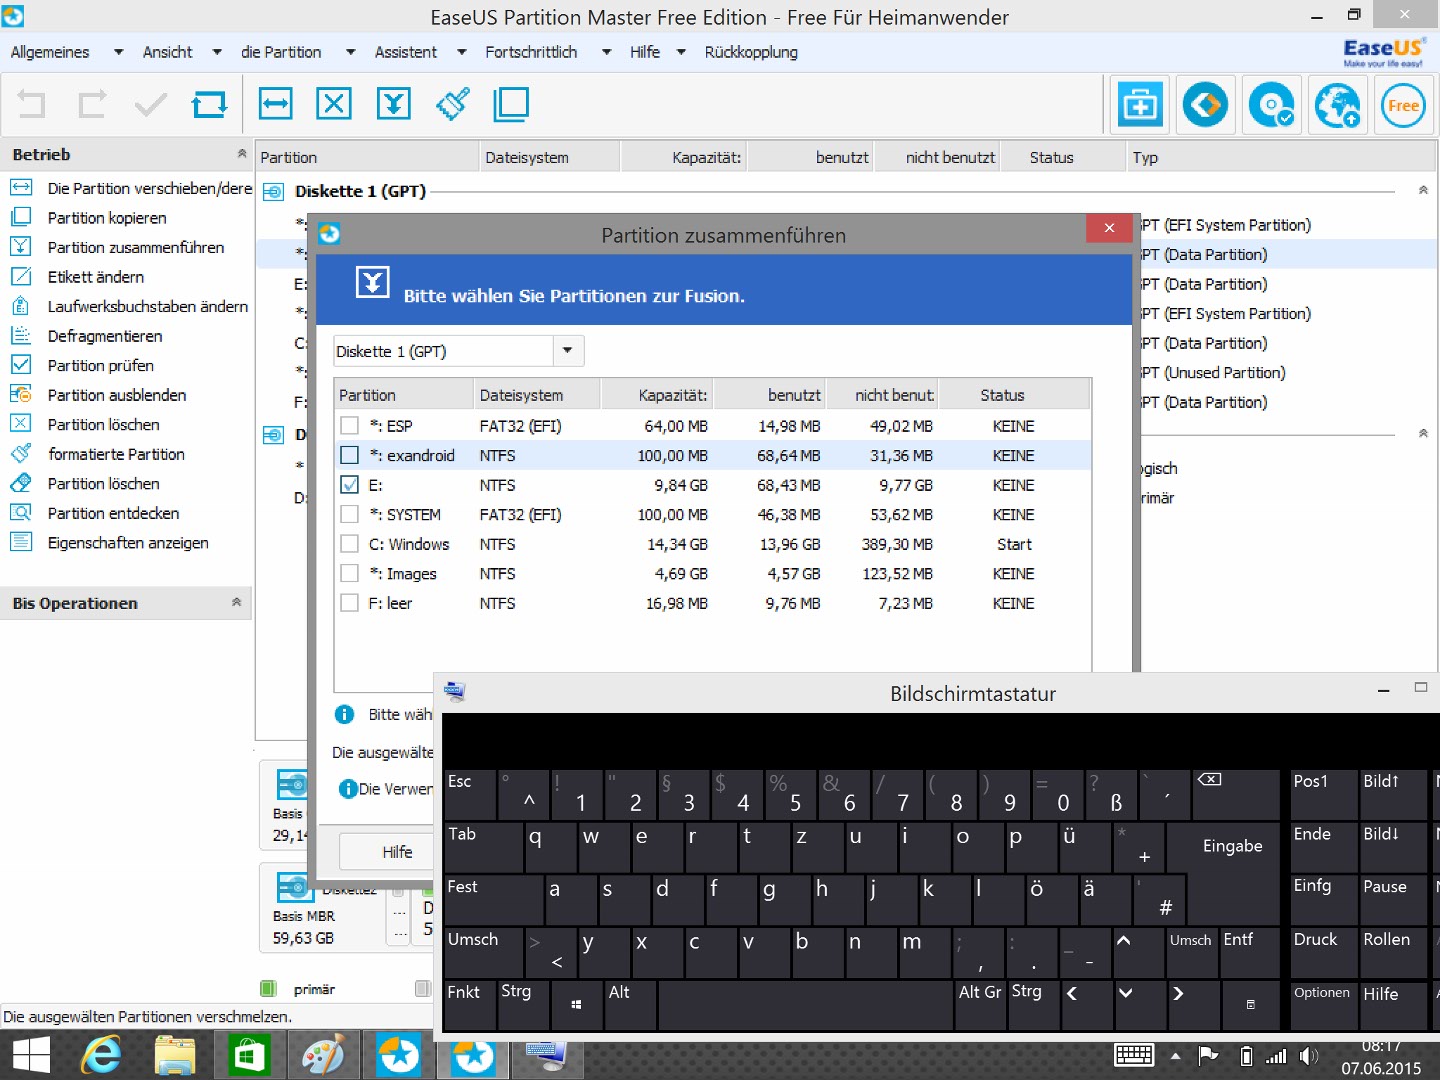
Task: Click 'Partition ausblenden' in the sidebar
Action: pyautogui.click(x=117, y=395)
